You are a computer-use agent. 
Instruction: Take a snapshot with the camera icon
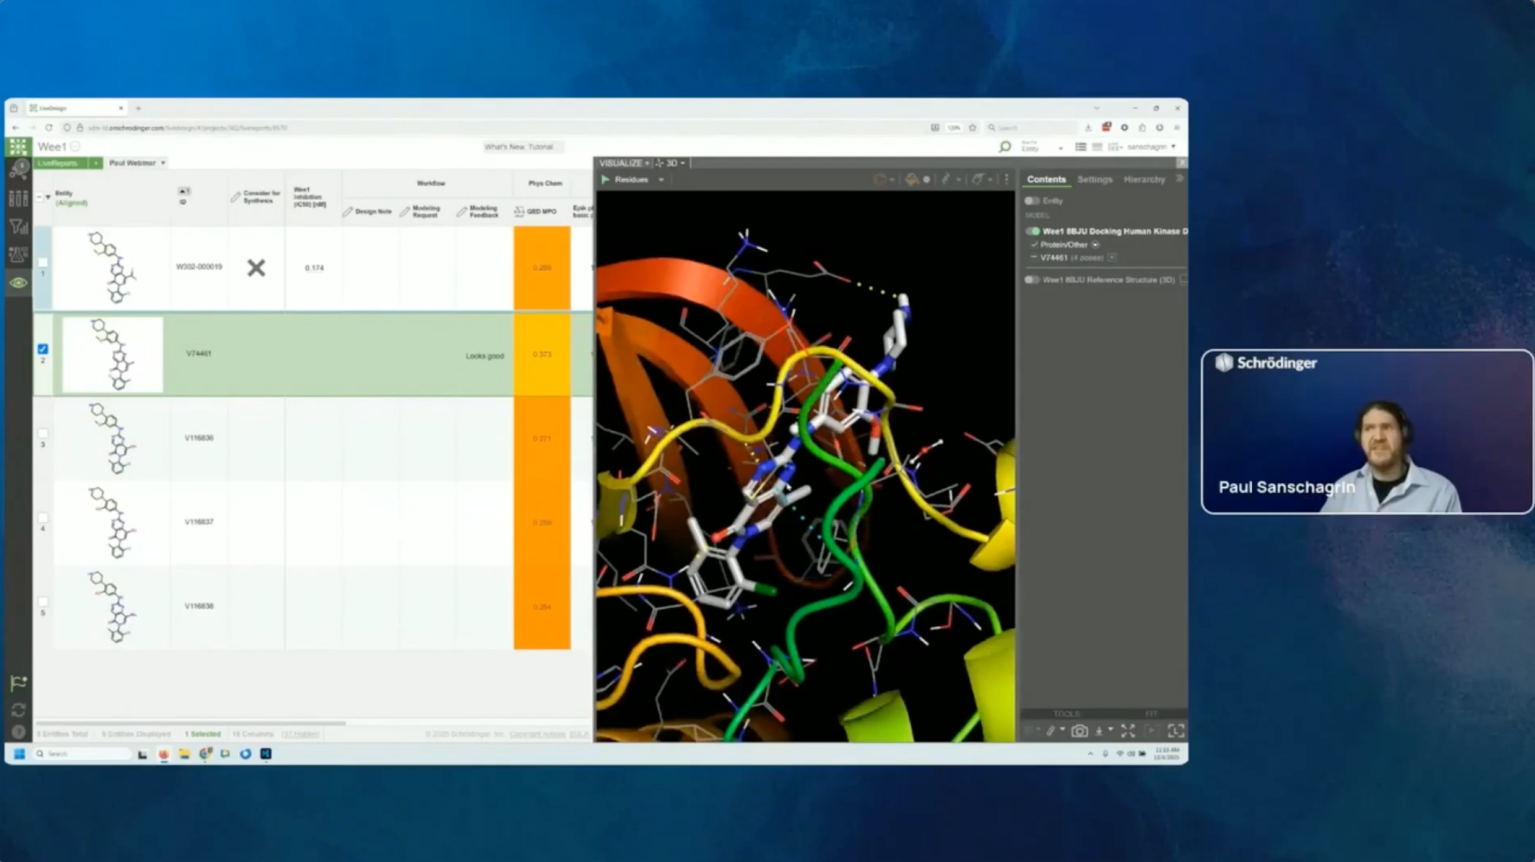tap(1079, 731)
